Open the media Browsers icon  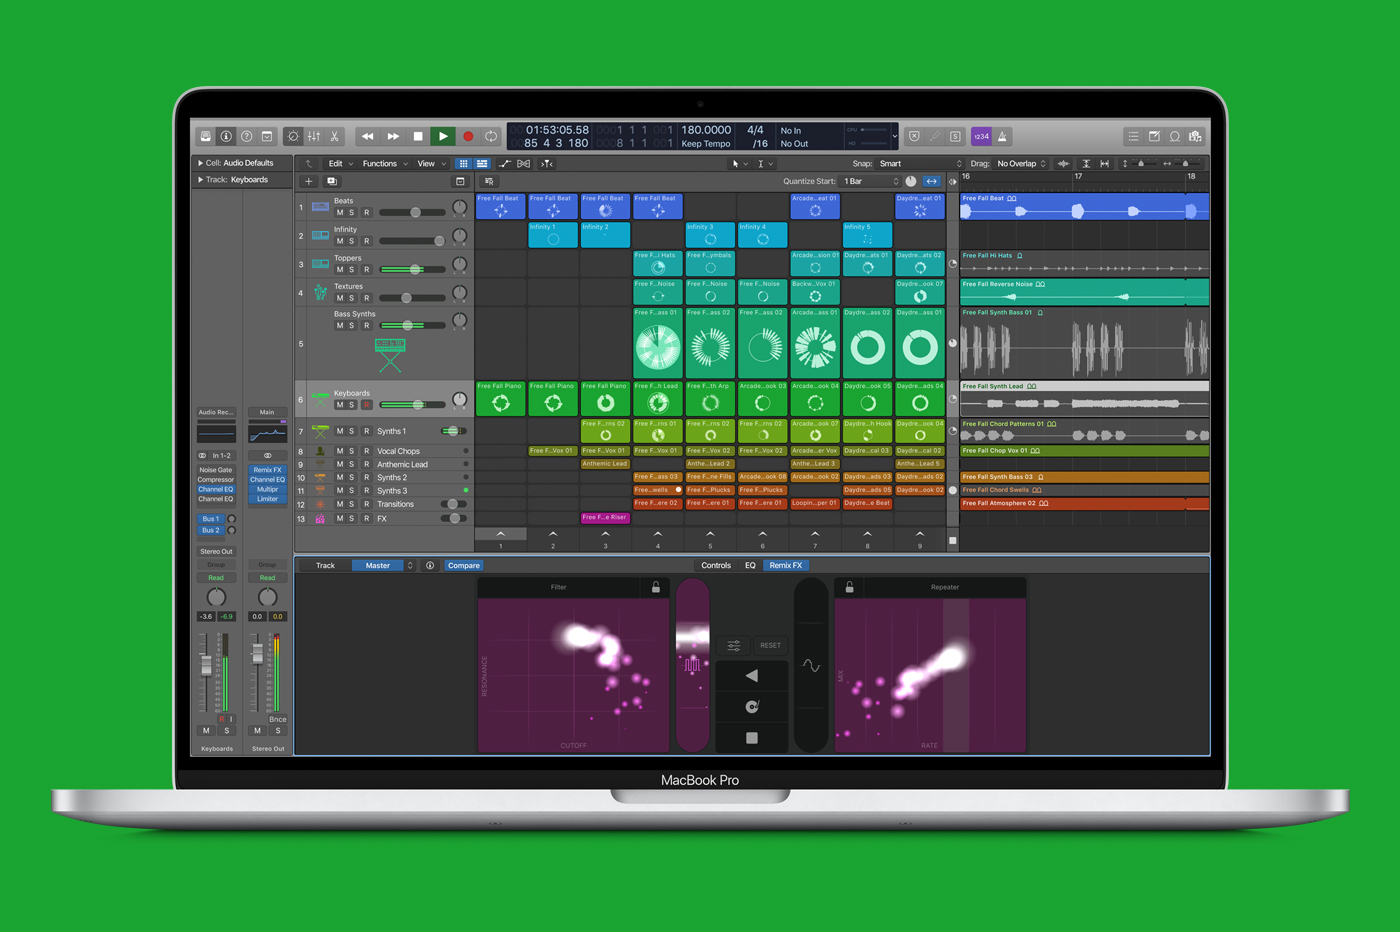(1195, 136)
